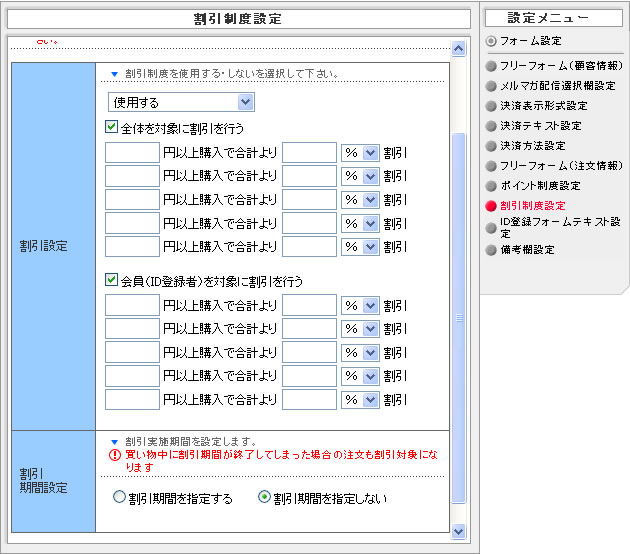Uncheck 全体を対象に割引を行う checkbox
The image size is (630, 554).
(112, 128)
